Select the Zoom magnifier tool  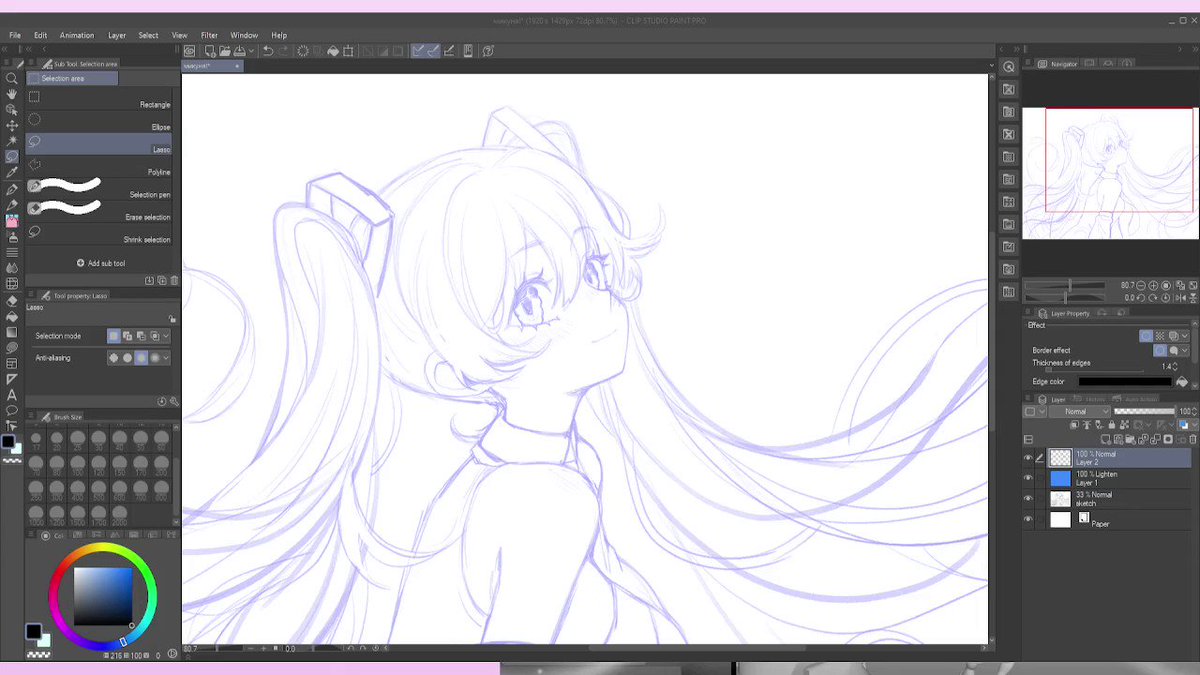[12, 78]
